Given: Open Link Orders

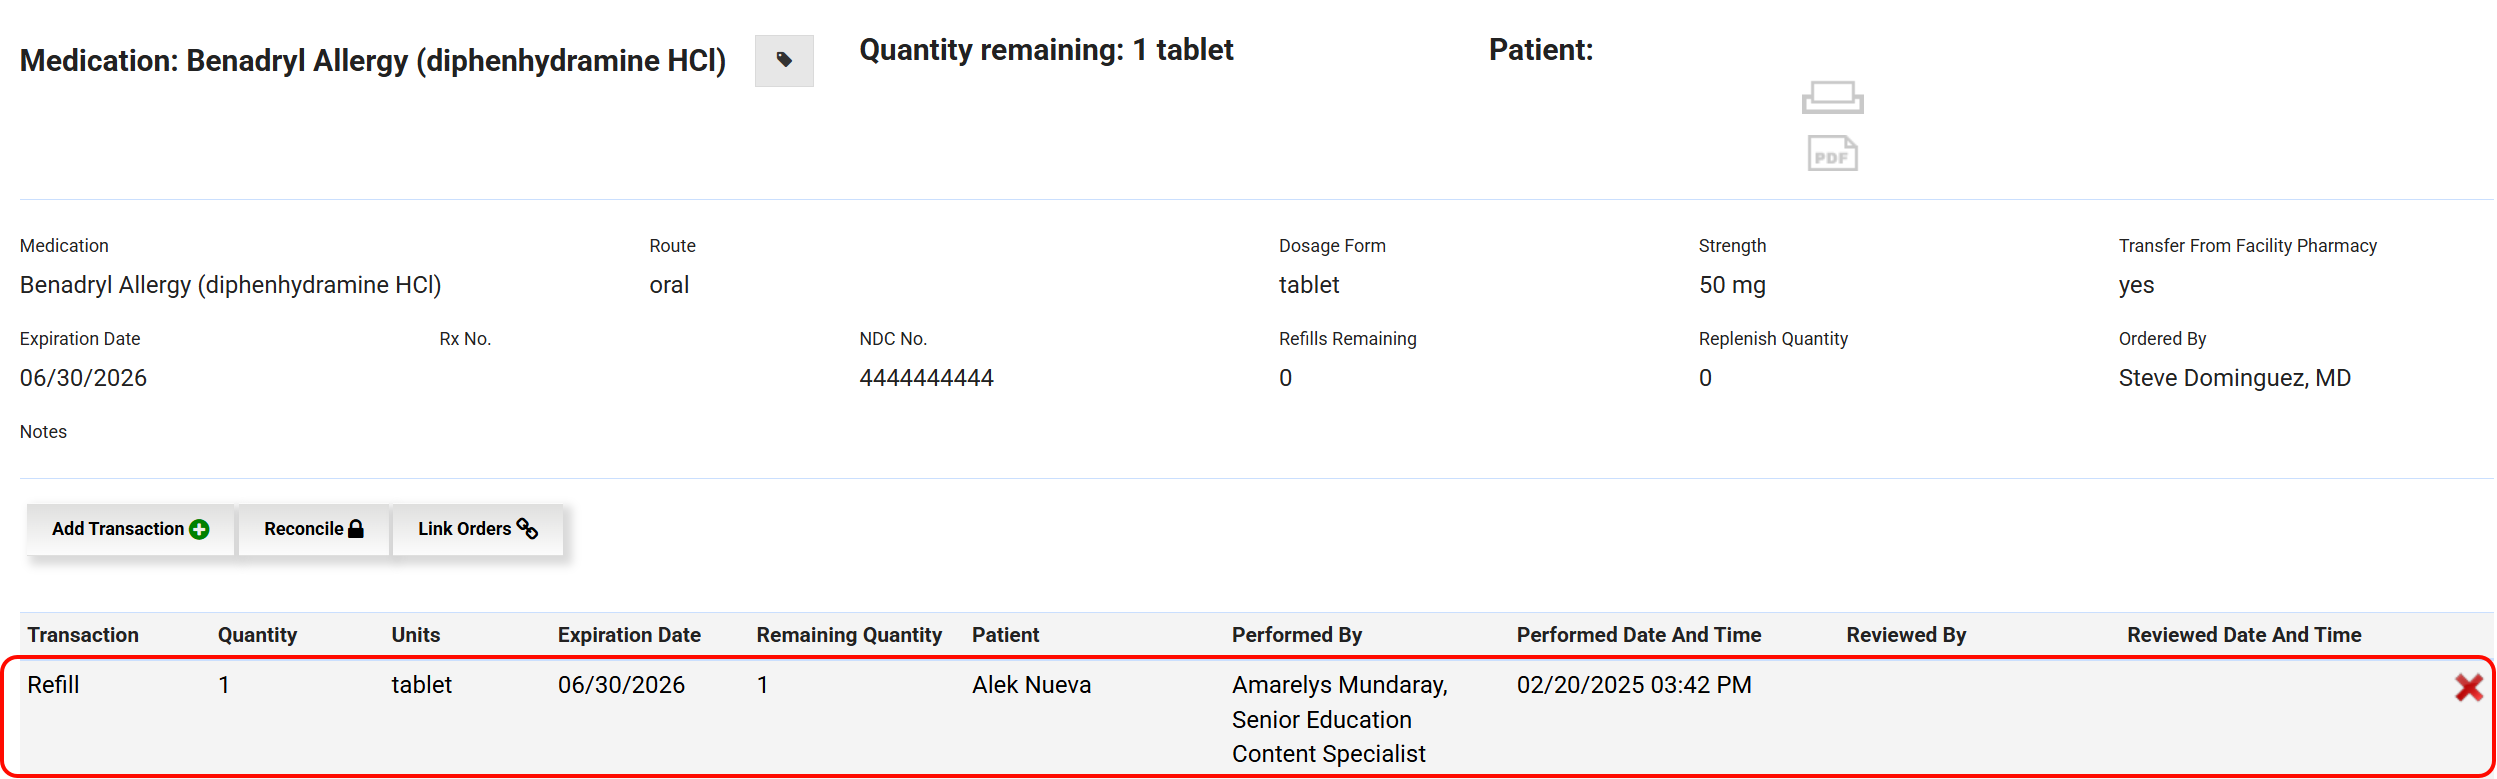Looking at the screenshot, I should point(477,529).
